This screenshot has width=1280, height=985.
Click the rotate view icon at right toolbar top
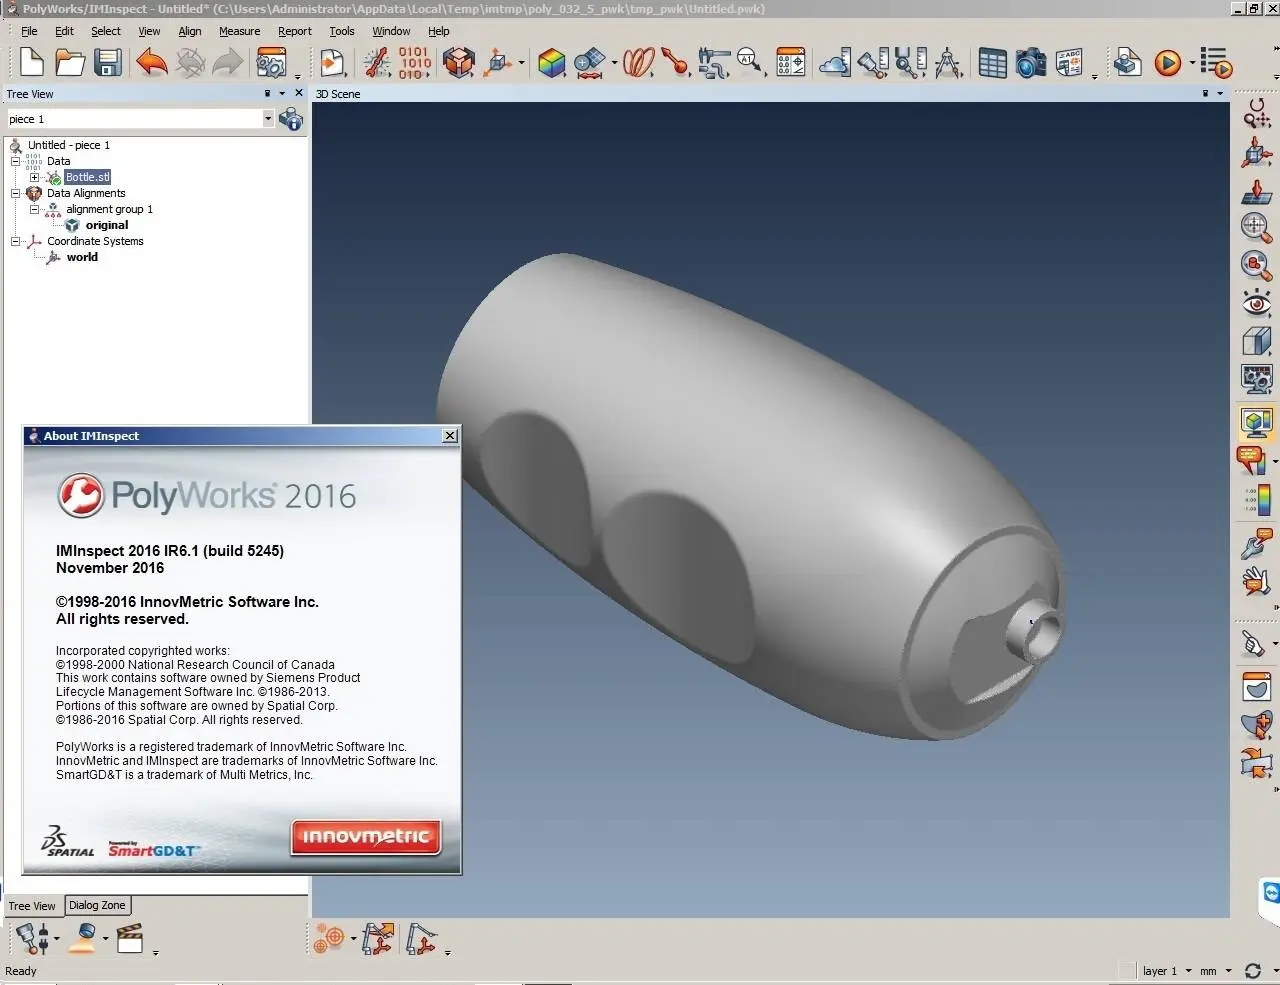pyautogui.click(x=1256, y=114)
